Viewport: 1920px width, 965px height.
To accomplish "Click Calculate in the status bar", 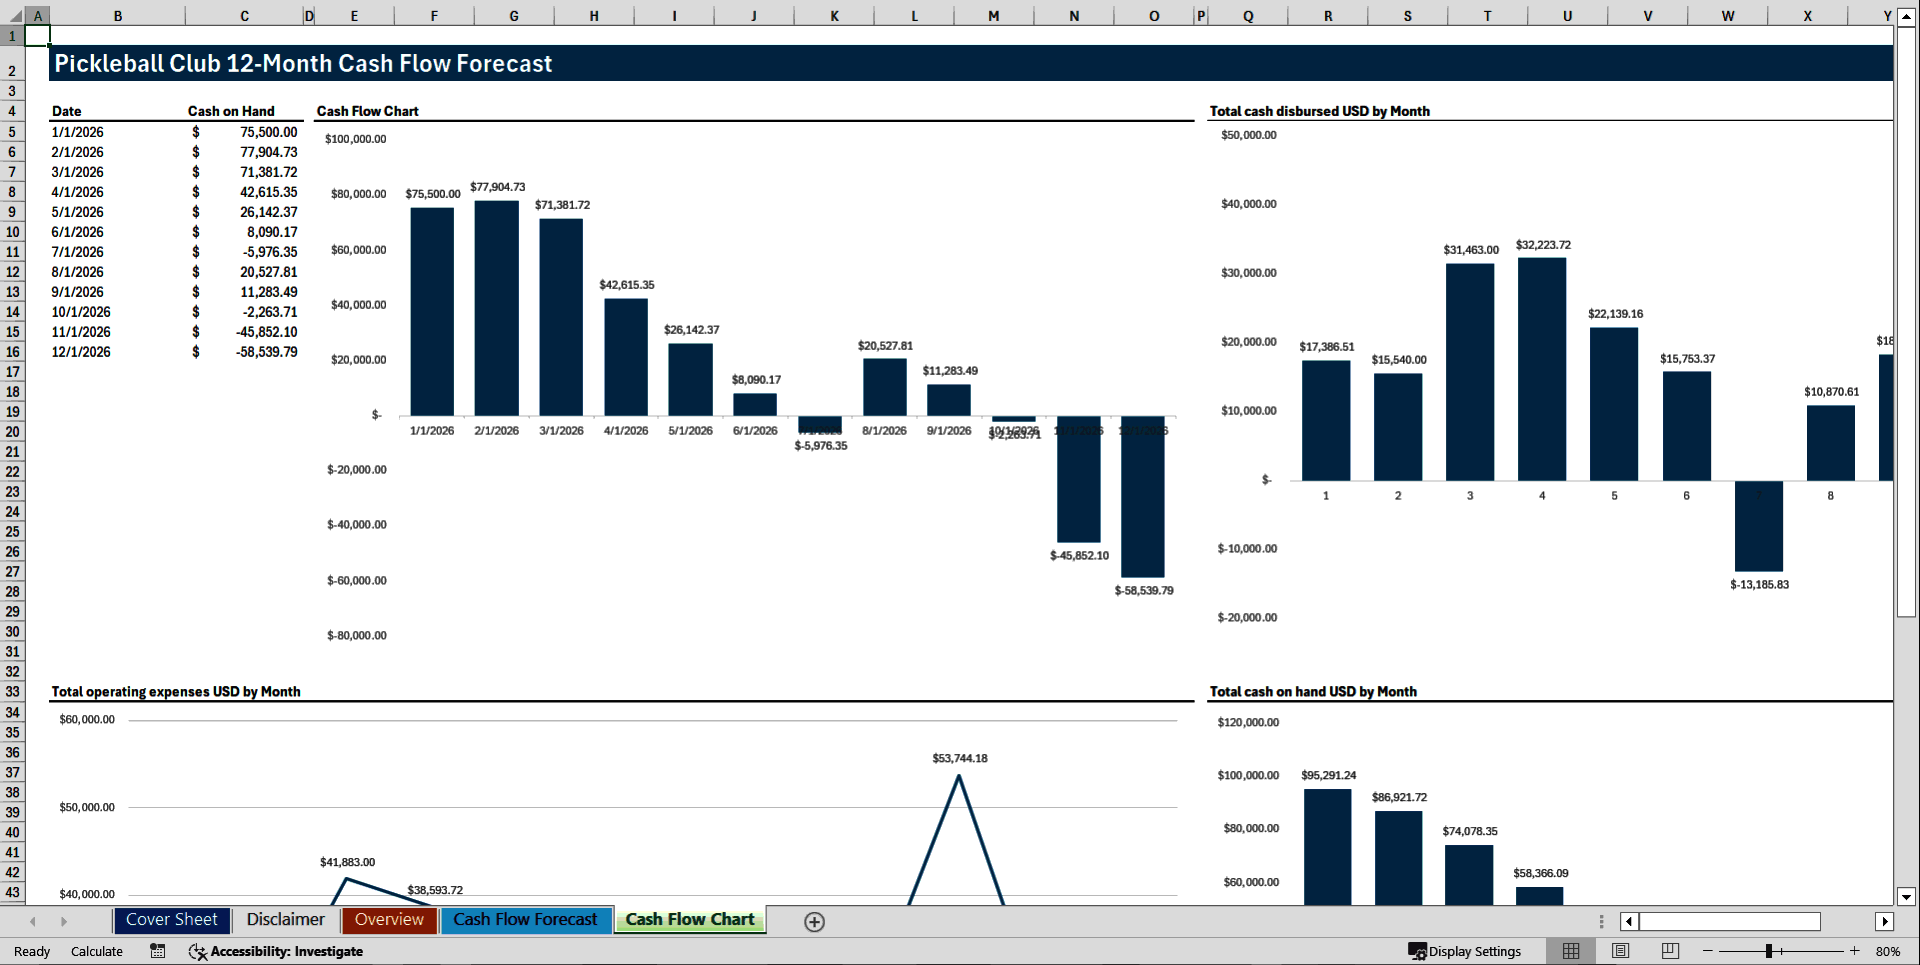I will tap(96, 951).
